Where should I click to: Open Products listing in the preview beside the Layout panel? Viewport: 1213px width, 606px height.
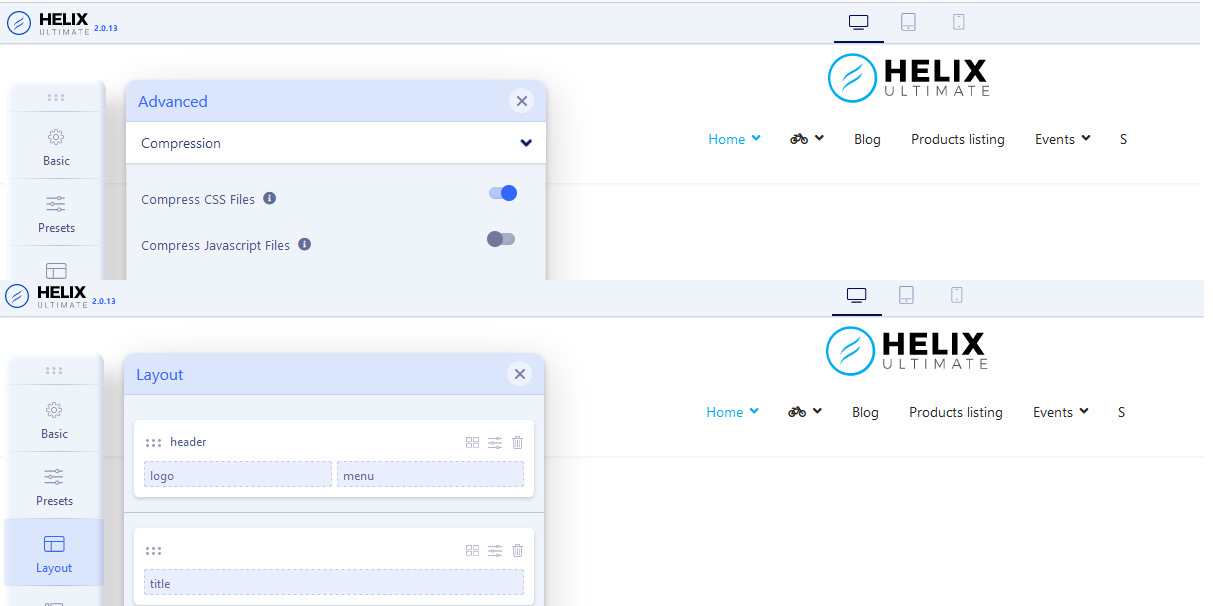(x=956, y=412)
